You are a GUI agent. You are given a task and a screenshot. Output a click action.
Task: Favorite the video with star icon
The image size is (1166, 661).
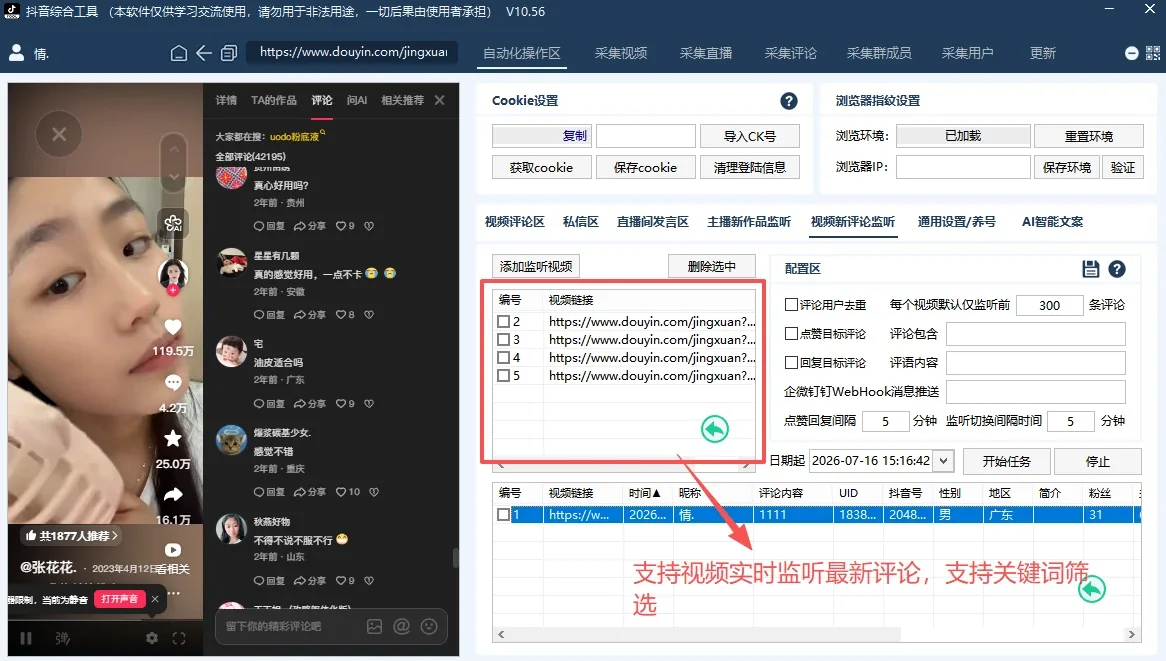click(x=173, y=439)
